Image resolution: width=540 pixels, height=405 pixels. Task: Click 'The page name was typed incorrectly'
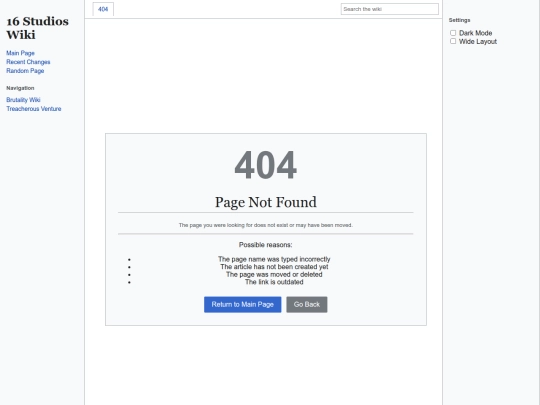[x=274, y=259]
